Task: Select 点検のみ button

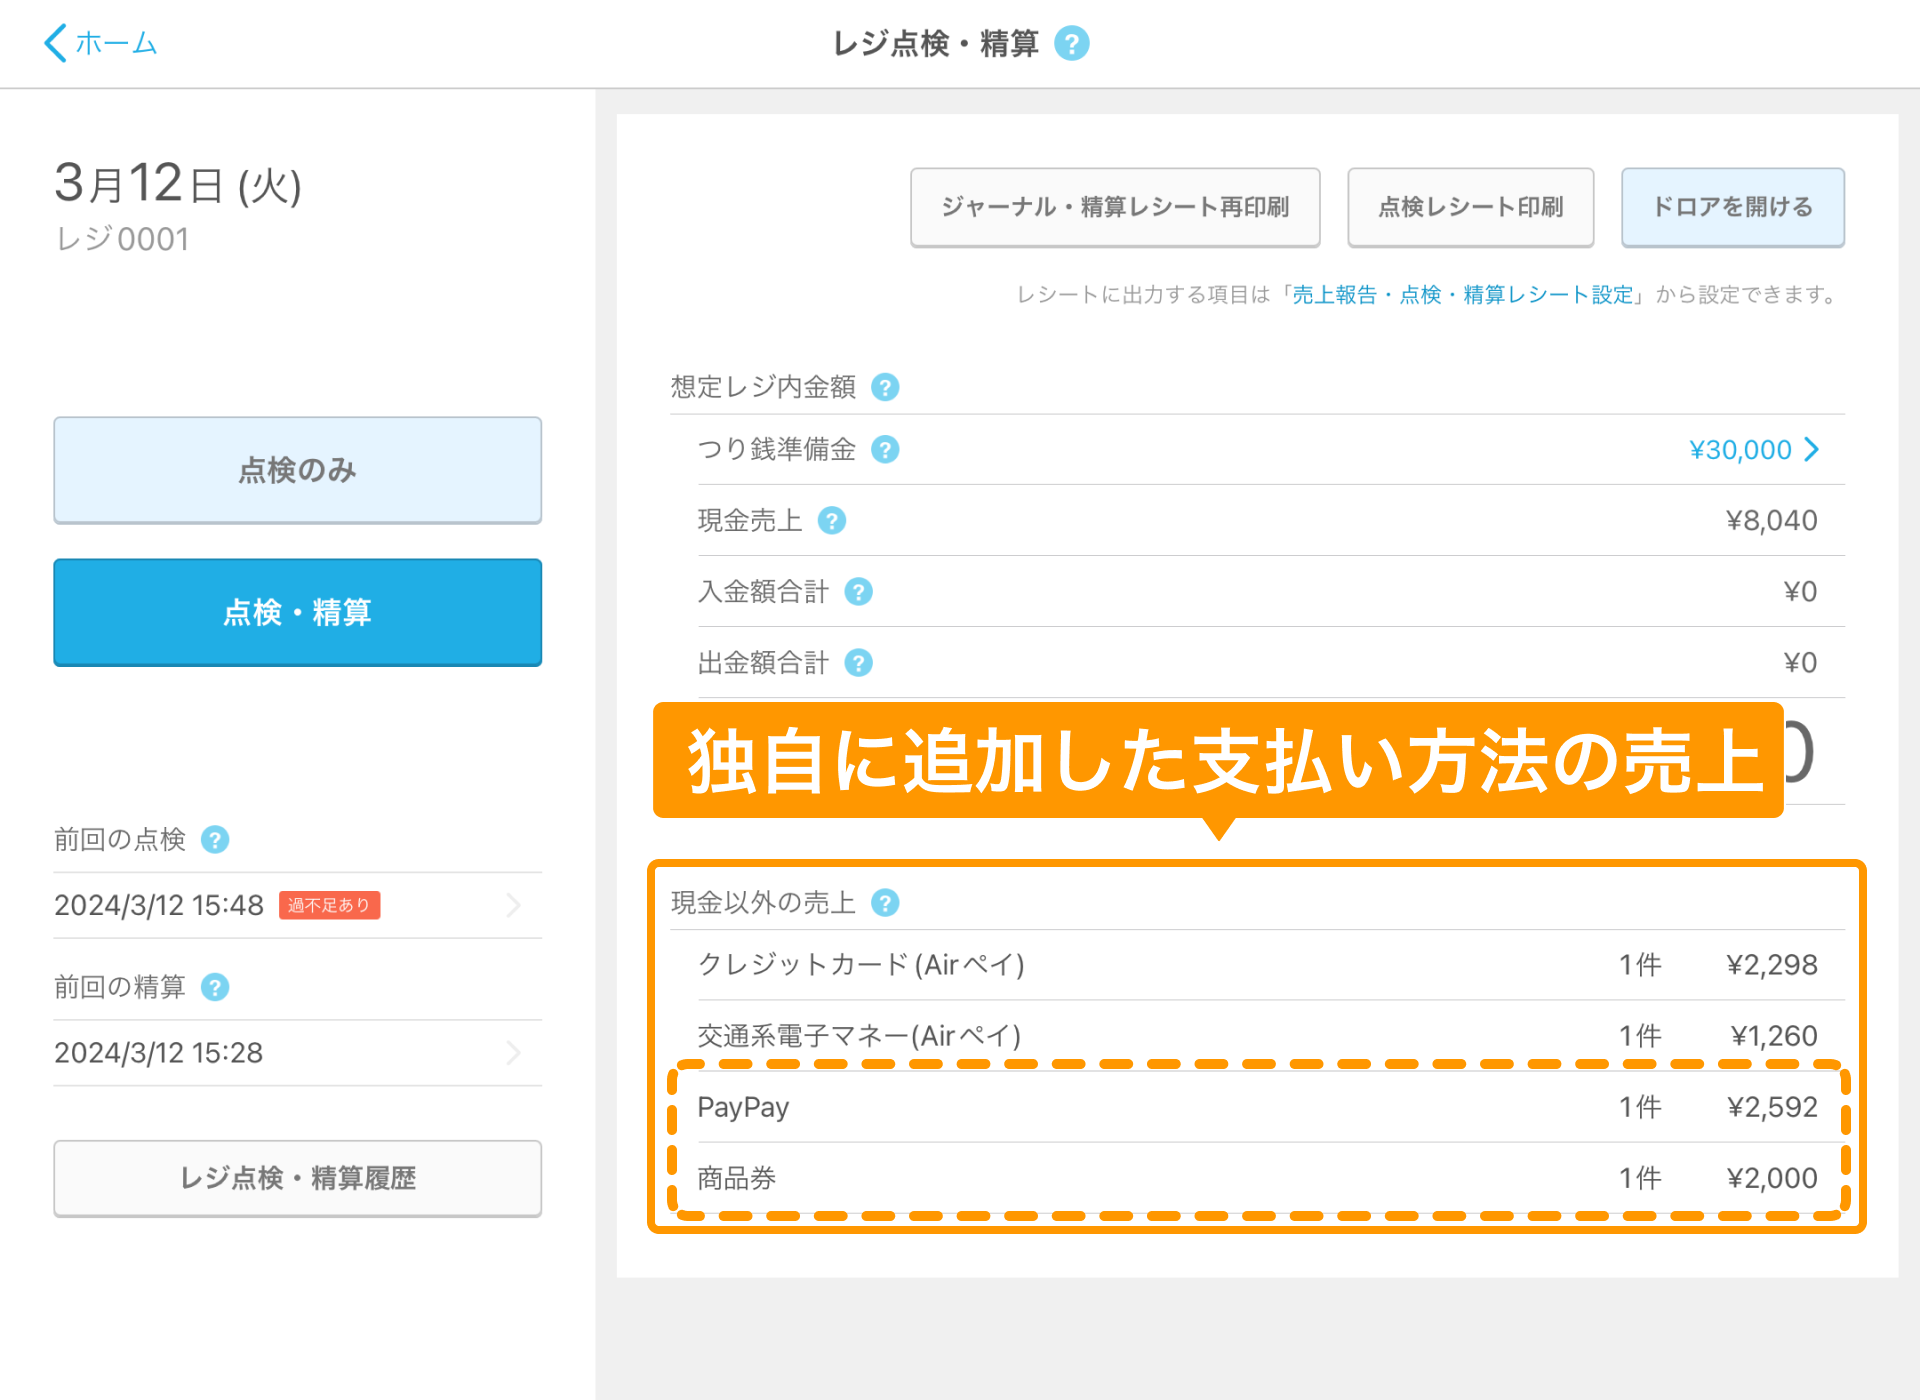Action: pos(298,470)
